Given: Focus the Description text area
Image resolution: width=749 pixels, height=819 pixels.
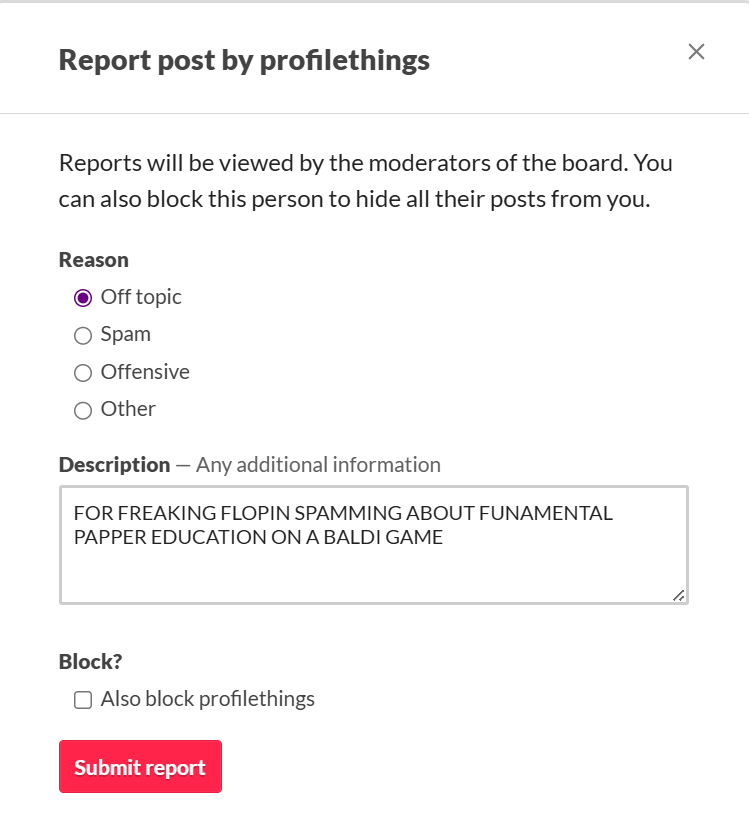Looking at the screenshot, I should pos(374,545).
